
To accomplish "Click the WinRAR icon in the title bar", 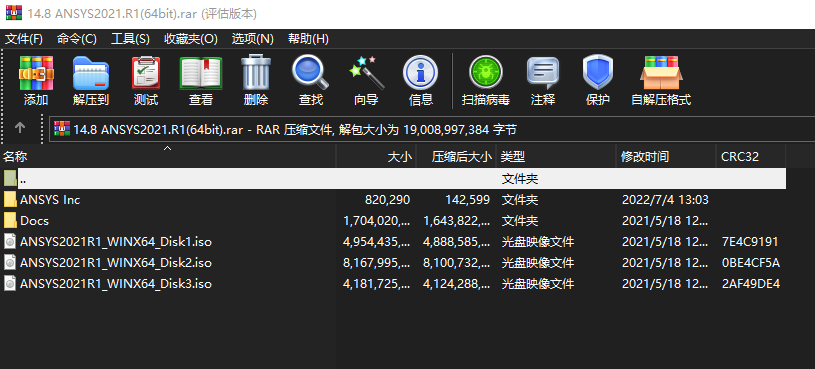I will (14, 14).
